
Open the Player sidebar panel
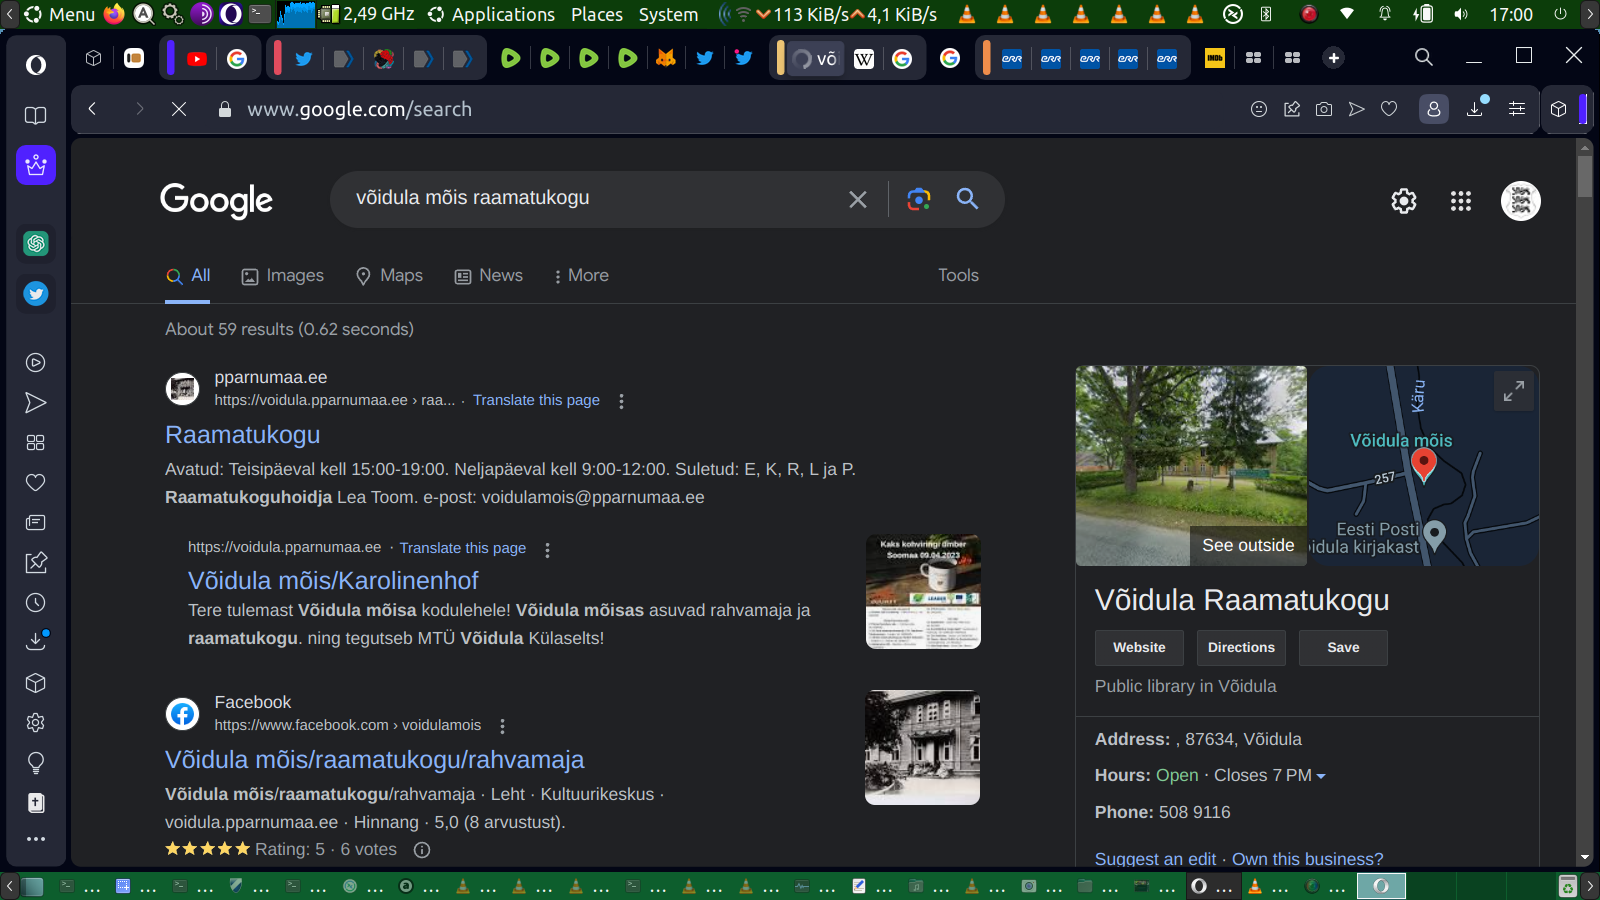point(36,363)
